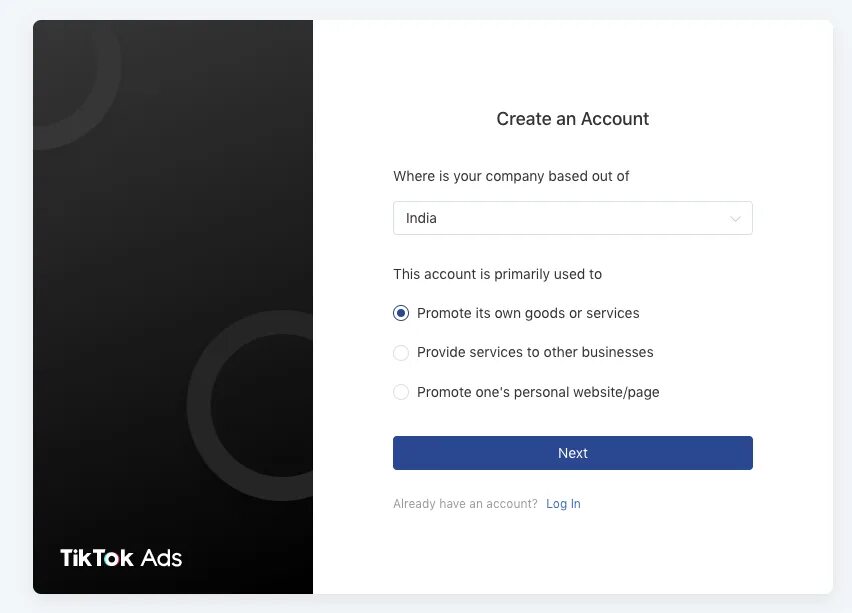Click the 'Ads' word in the logo
This screenshot has width=852, height=613.
tap(161, 558)
